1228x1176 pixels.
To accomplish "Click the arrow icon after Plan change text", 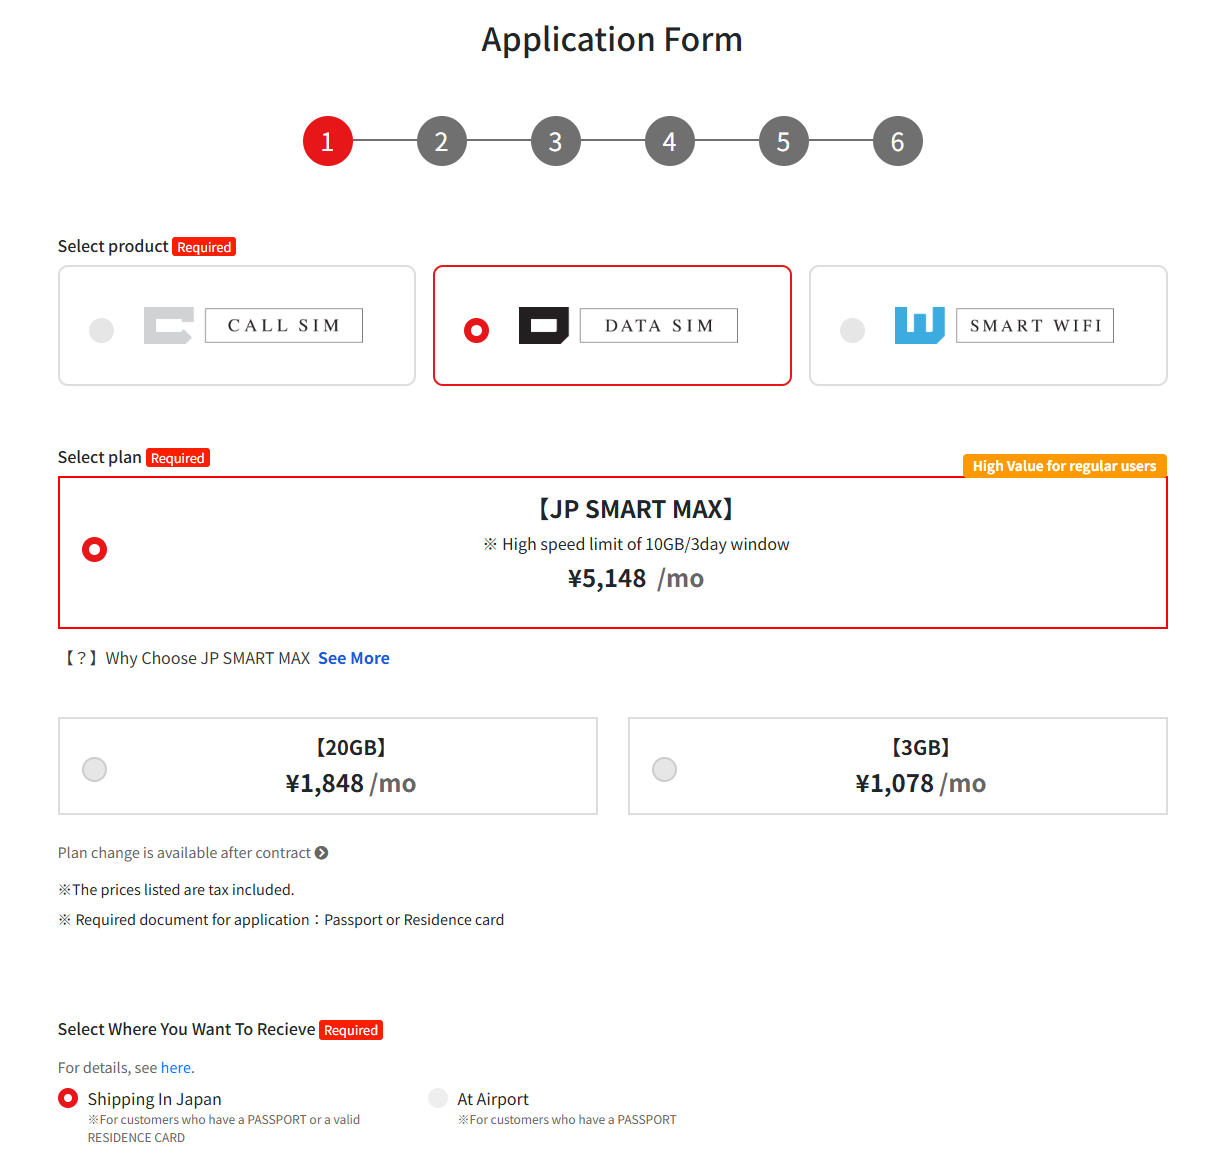I will click(321, 853).
